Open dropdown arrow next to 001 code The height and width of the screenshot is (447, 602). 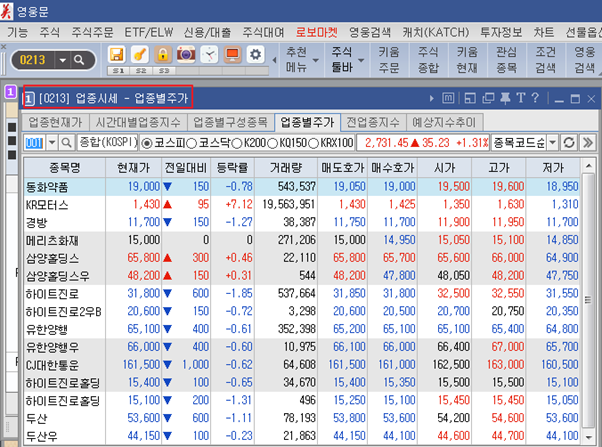tap(52, 143)
